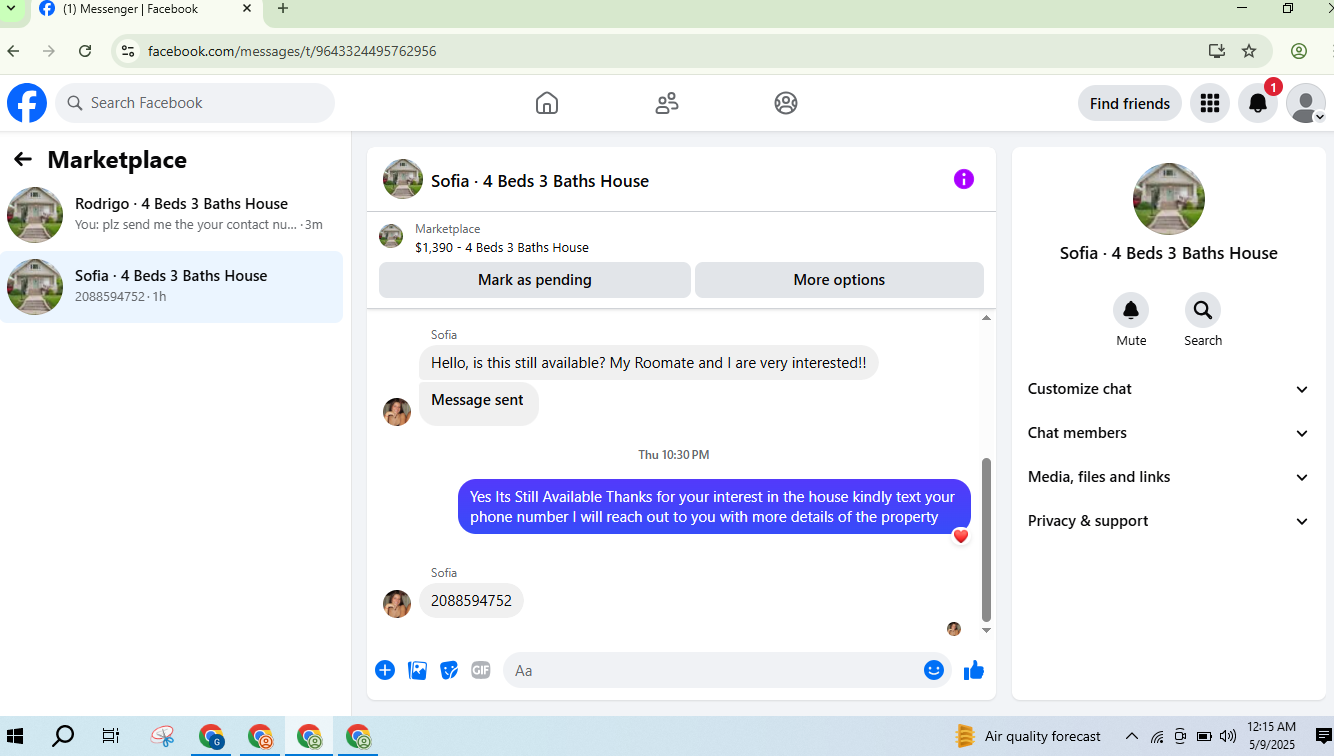The width and height of the screenshot is (1334, 756).
Task: Go to the Home feed icon
Action: pyautogui.click(x=547, y=103)
